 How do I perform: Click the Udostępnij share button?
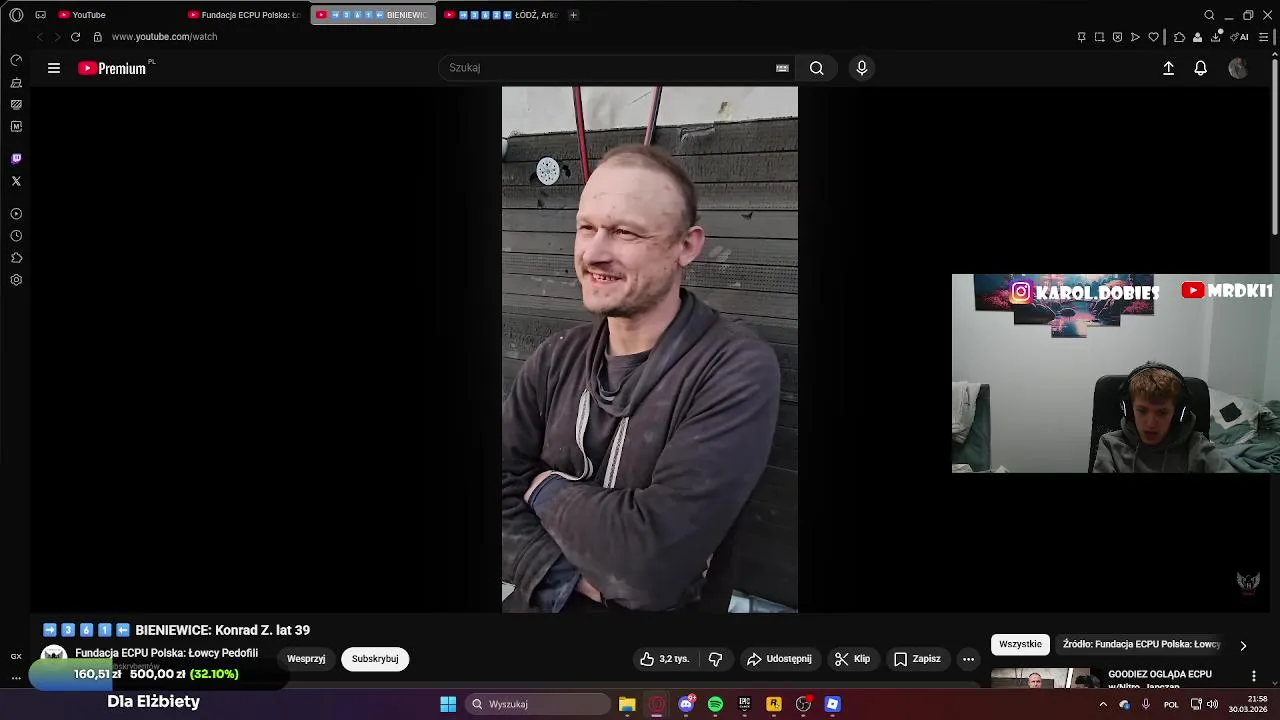click(x=779, y=659)
